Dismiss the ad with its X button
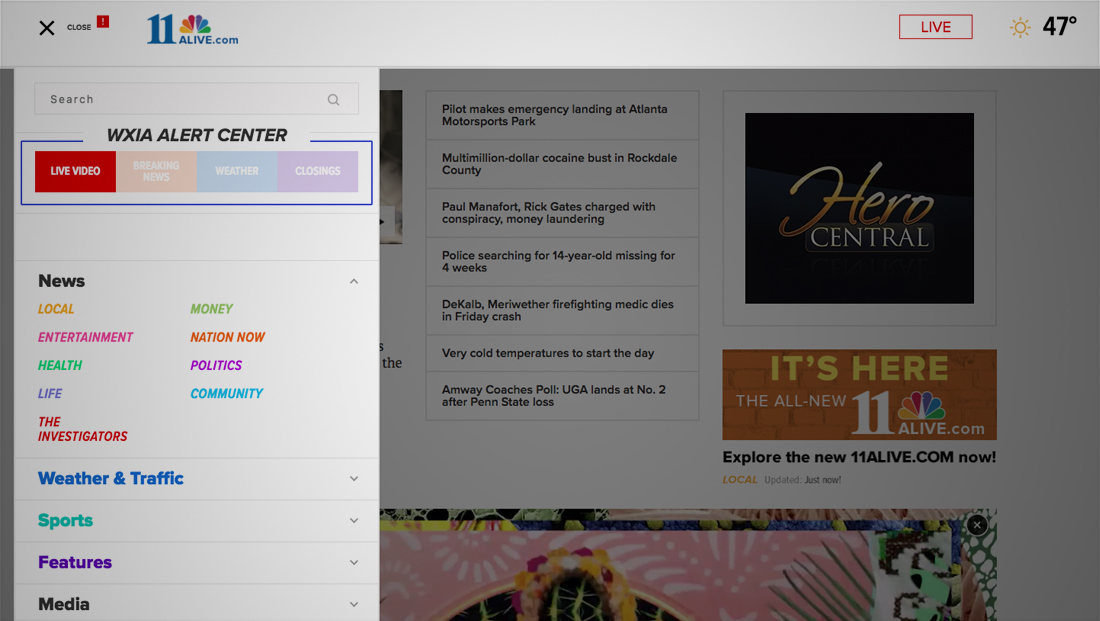The image size is (1100, 621). [x=977, y=525]
